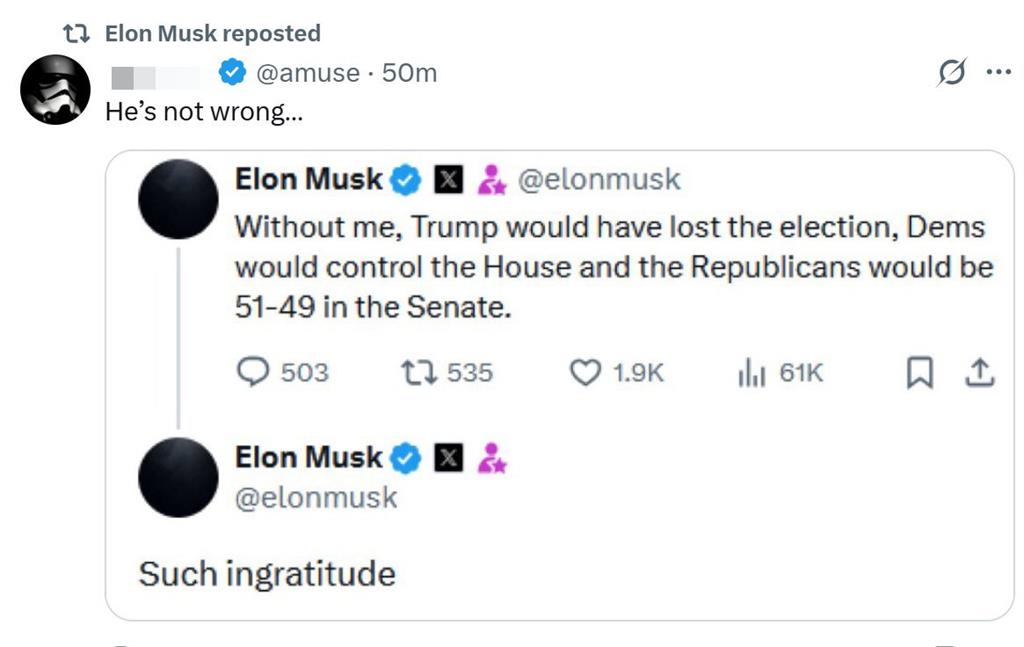Screen dimensions: 1024x647
Task: Click the reply comment icon showing 503
Action: coord(252,372)
